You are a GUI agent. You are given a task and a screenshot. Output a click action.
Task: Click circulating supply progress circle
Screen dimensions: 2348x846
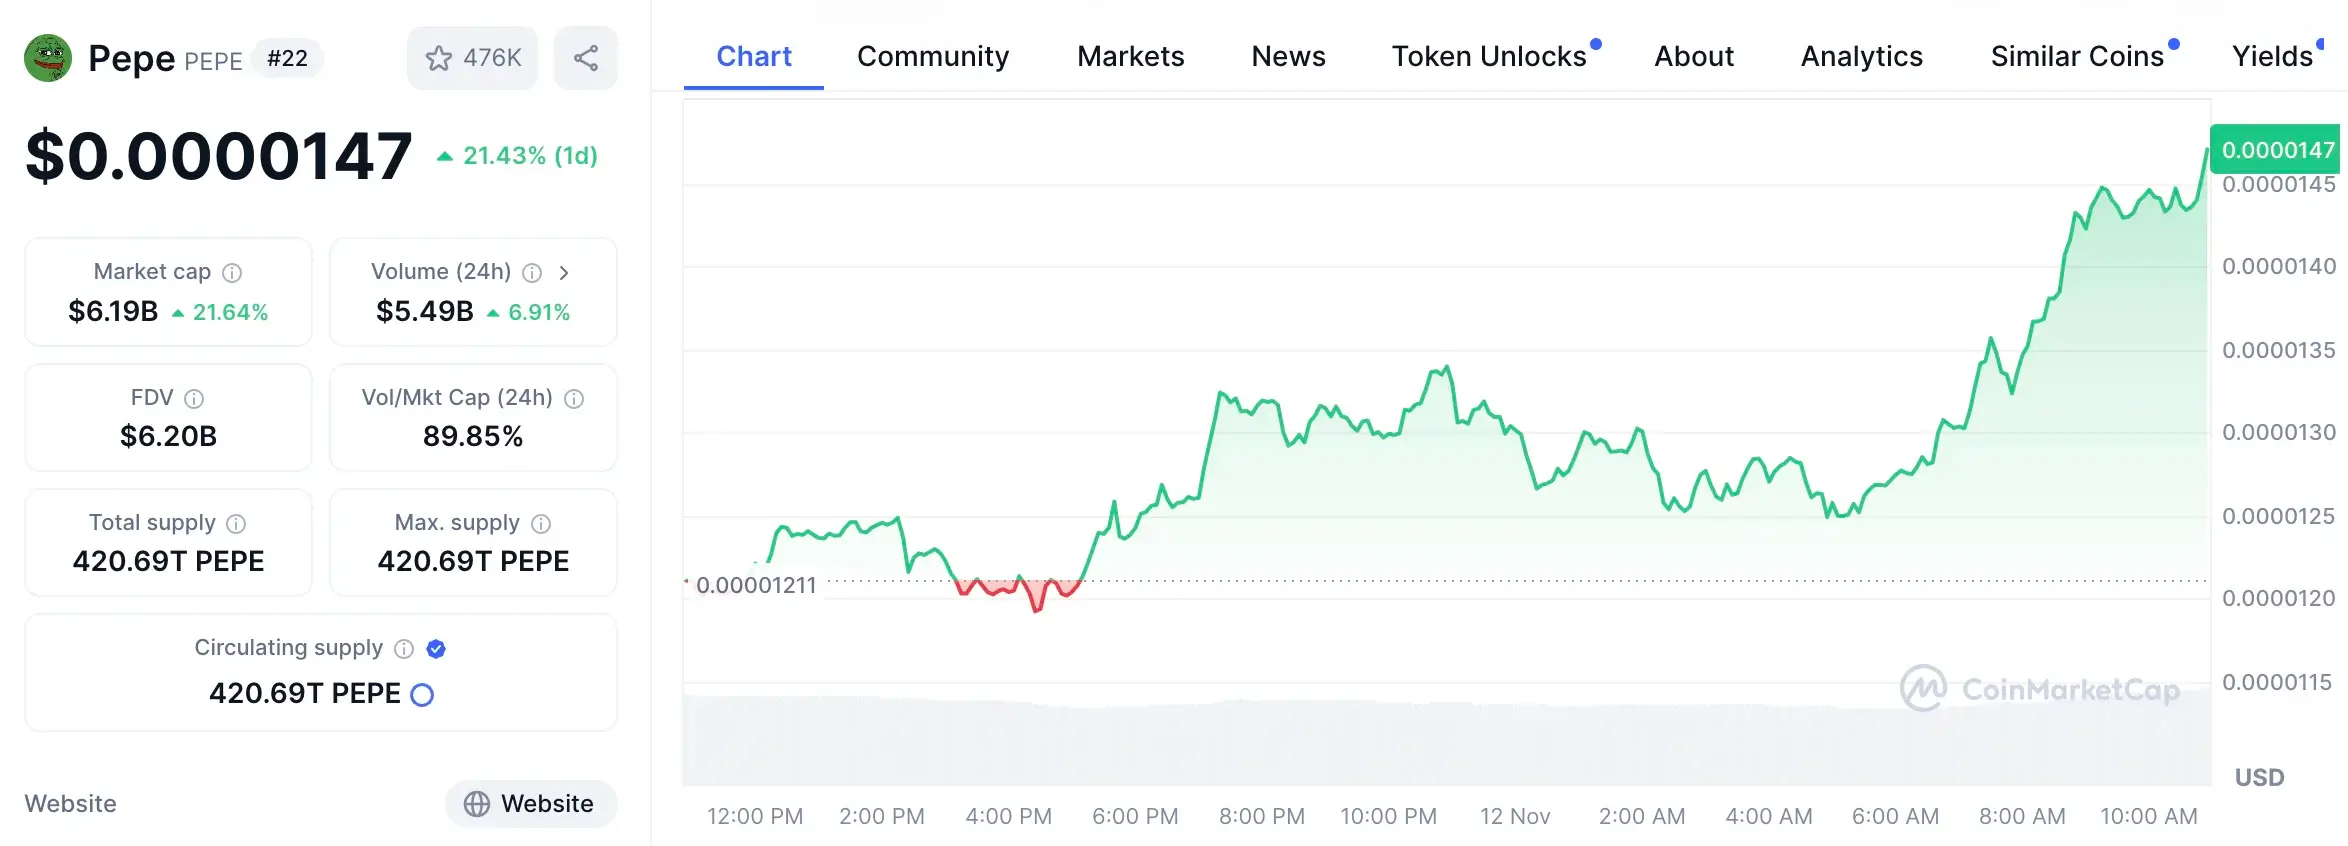pos(422,695)
